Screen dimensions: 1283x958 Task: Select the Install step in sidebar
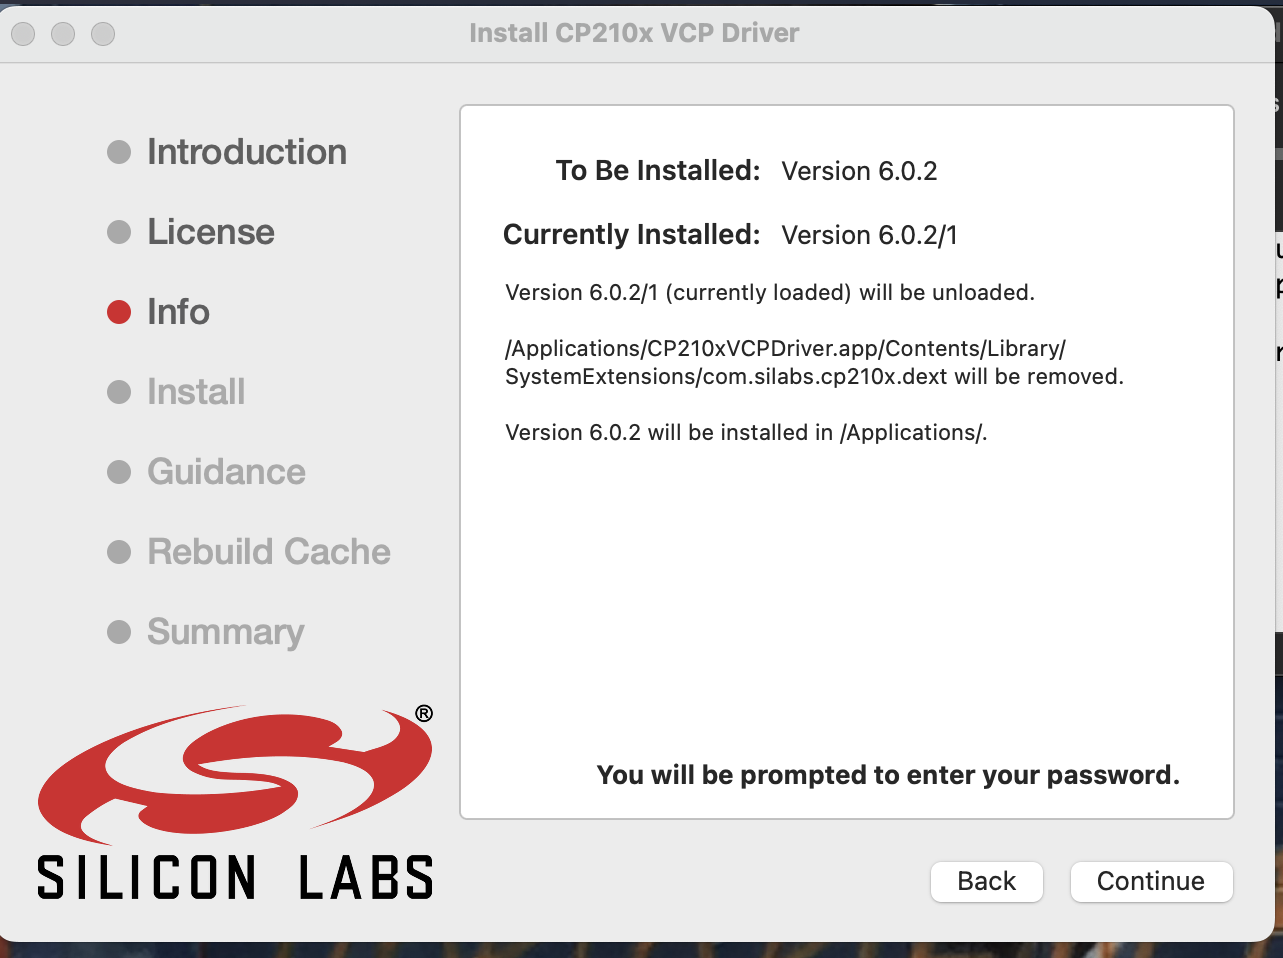(196, 392)
